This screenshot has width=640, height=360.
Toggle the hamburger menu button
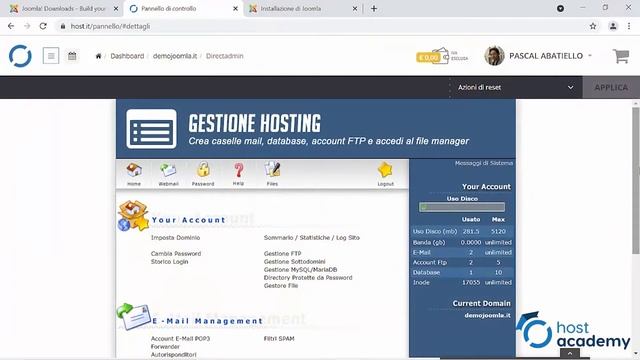pyautogui.click(x=51, y=56)
